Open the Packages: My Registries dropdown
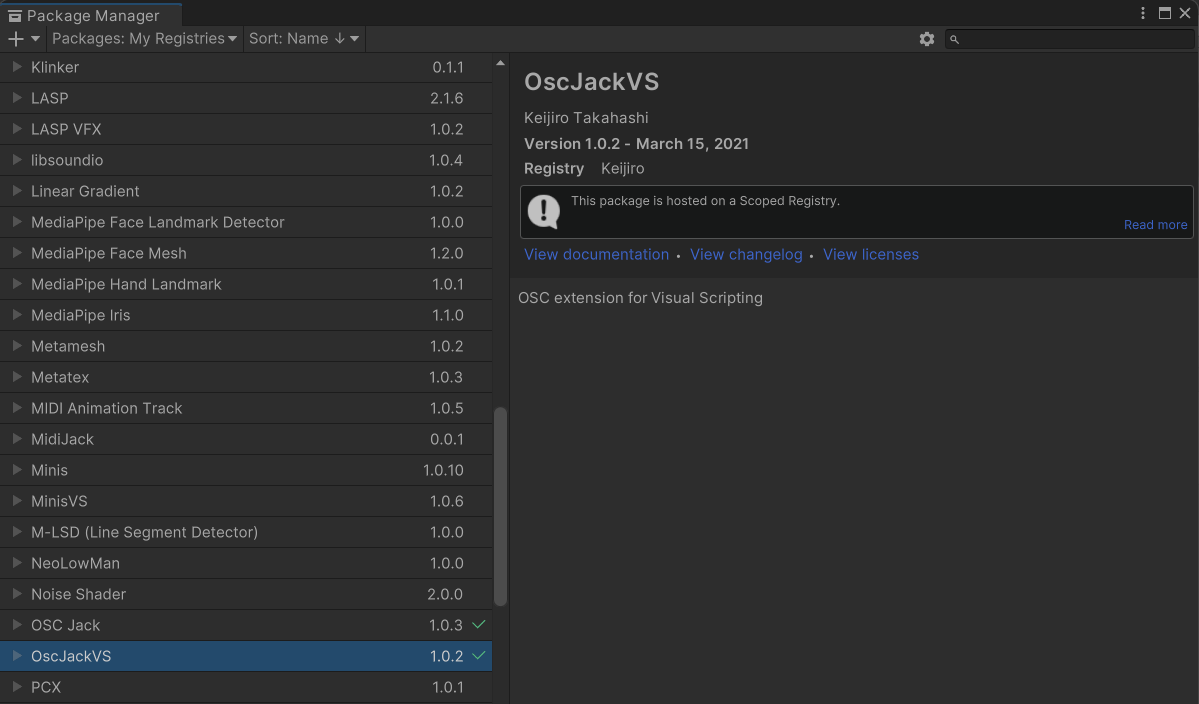1199x704 pixels. [144, 39]
